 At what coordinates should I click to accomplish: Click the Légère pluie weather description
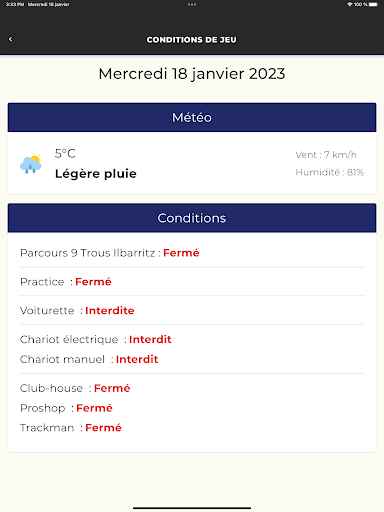(x=96, y=174)
